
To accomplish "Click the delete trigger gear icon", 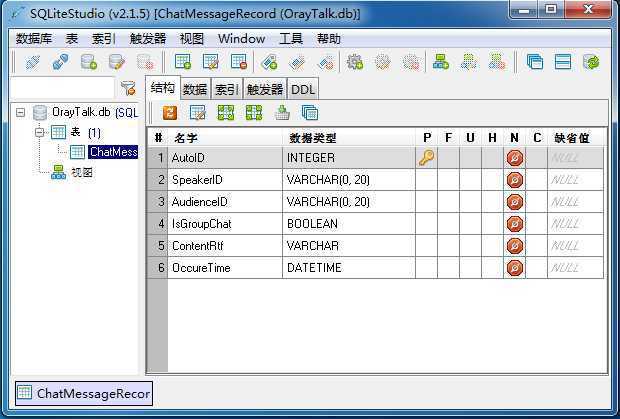I will pyautogui.click(x=411, y=62).
